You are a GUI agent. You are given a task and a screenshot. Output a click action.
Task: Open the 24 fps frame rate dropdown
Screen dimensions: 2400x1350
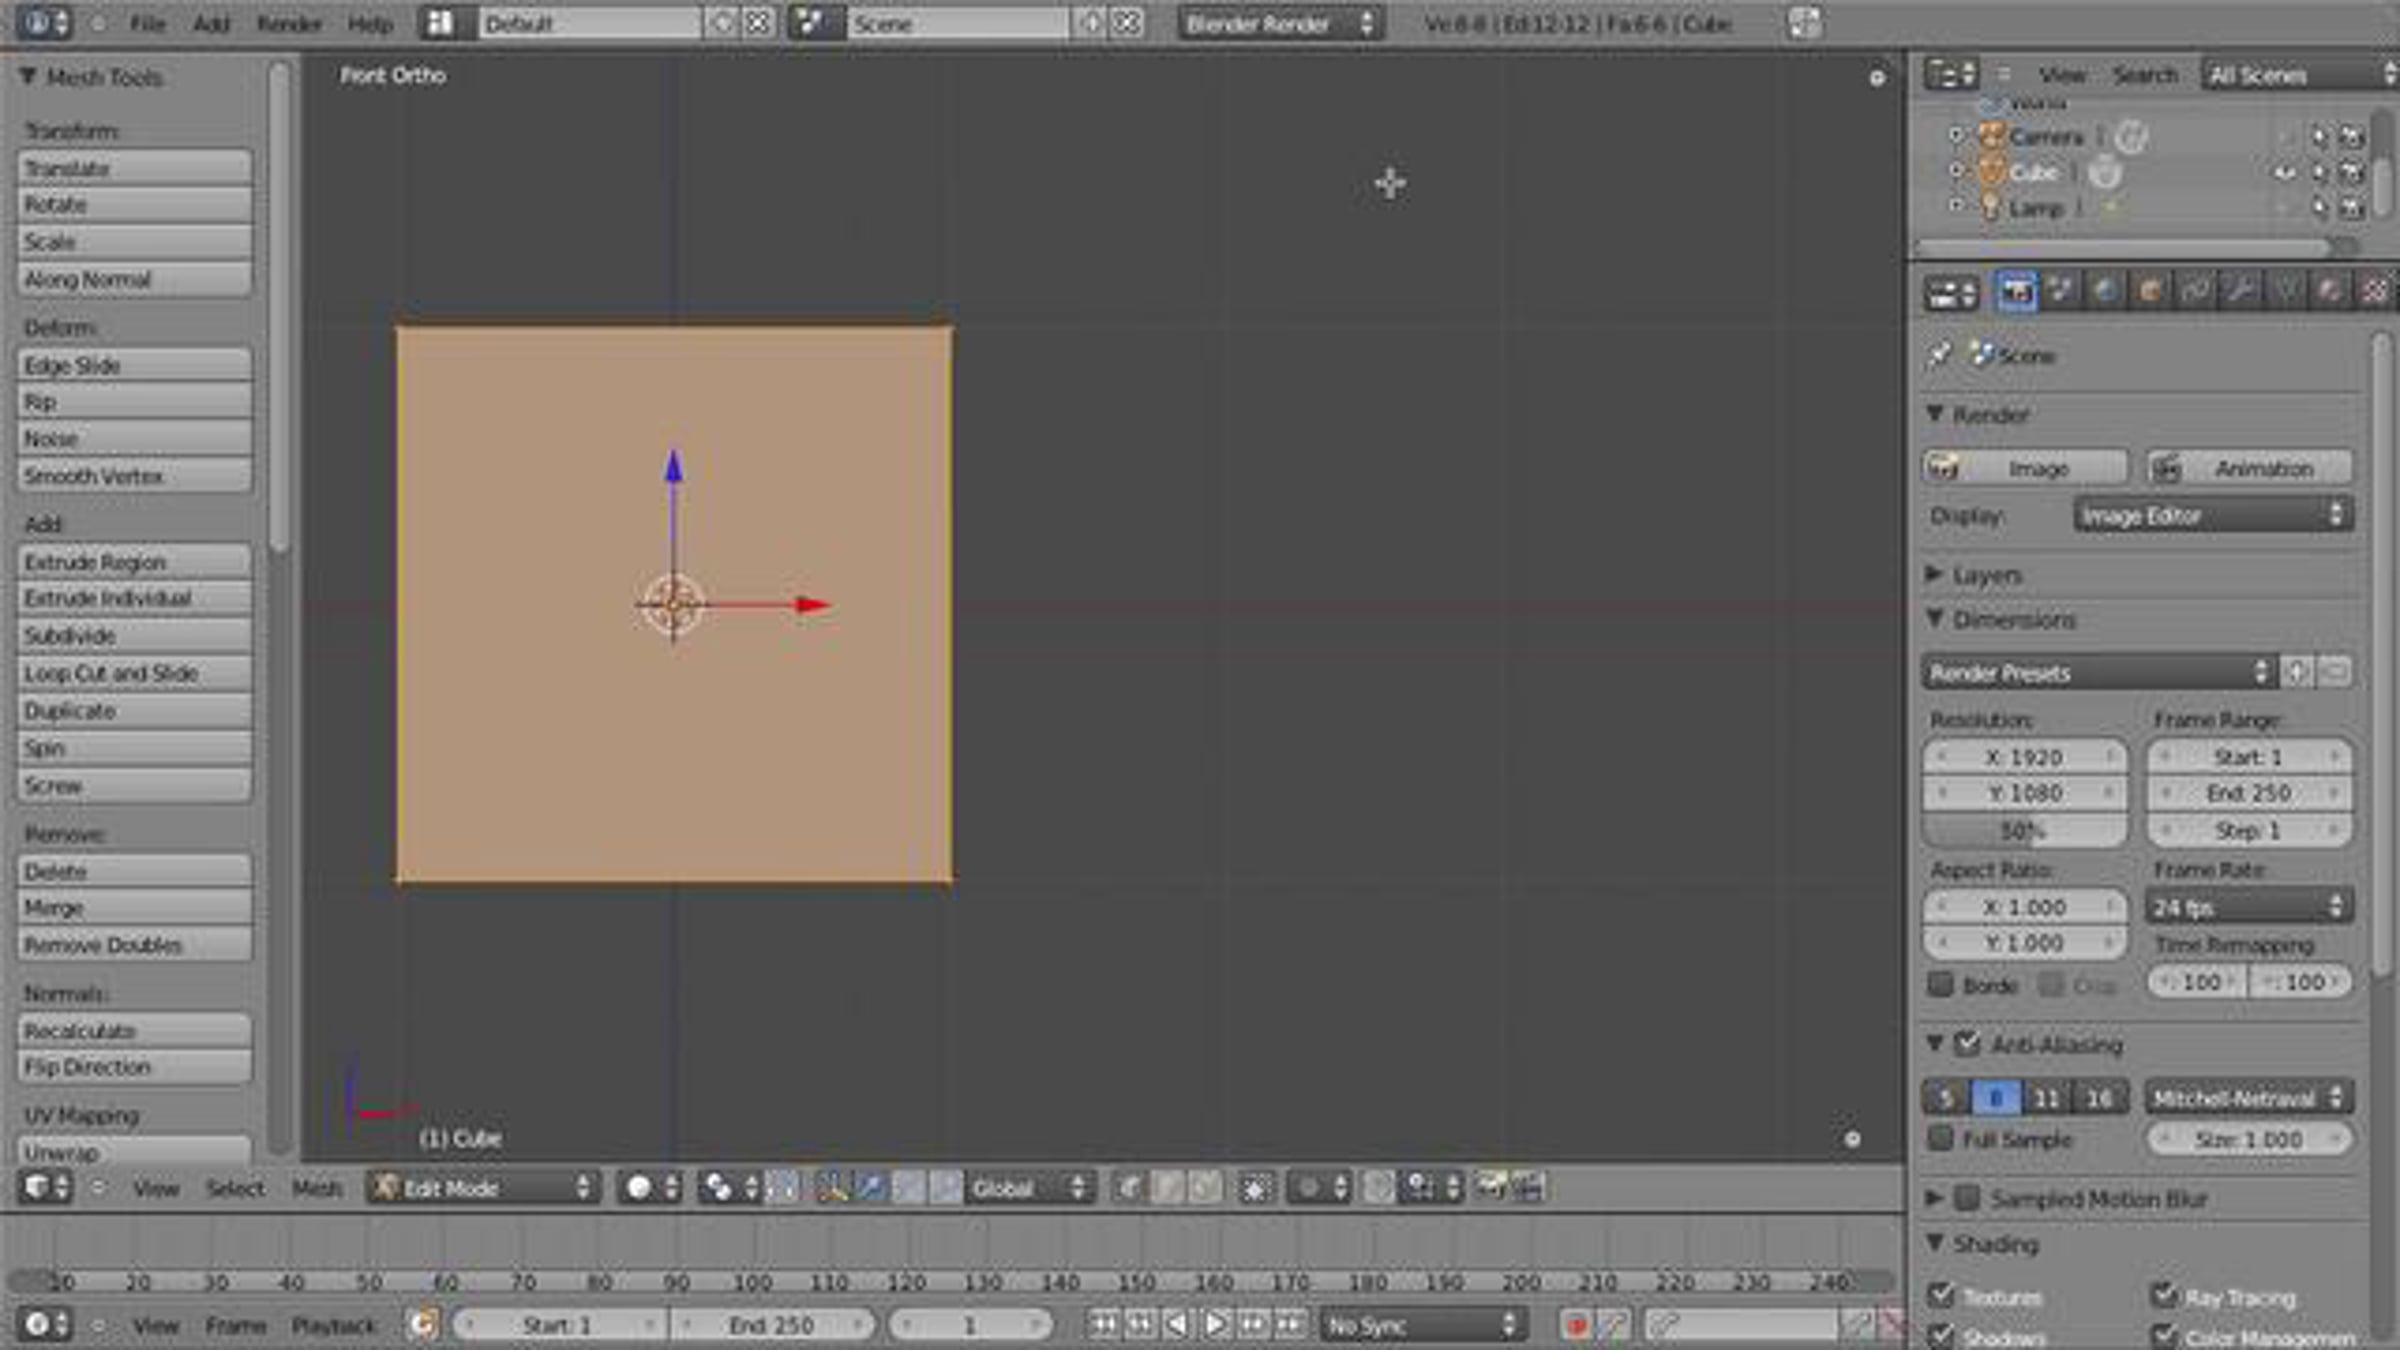pos(2249,907)
